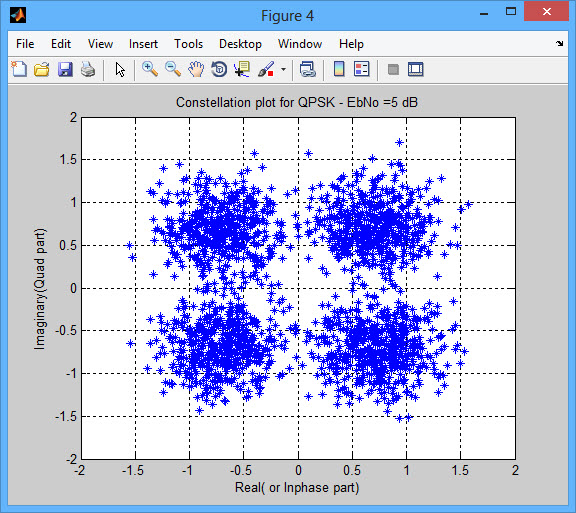Screen dimensions: 576x513
Task: Dock the figure using the corner arrow
Action: [x=559, y=43]
